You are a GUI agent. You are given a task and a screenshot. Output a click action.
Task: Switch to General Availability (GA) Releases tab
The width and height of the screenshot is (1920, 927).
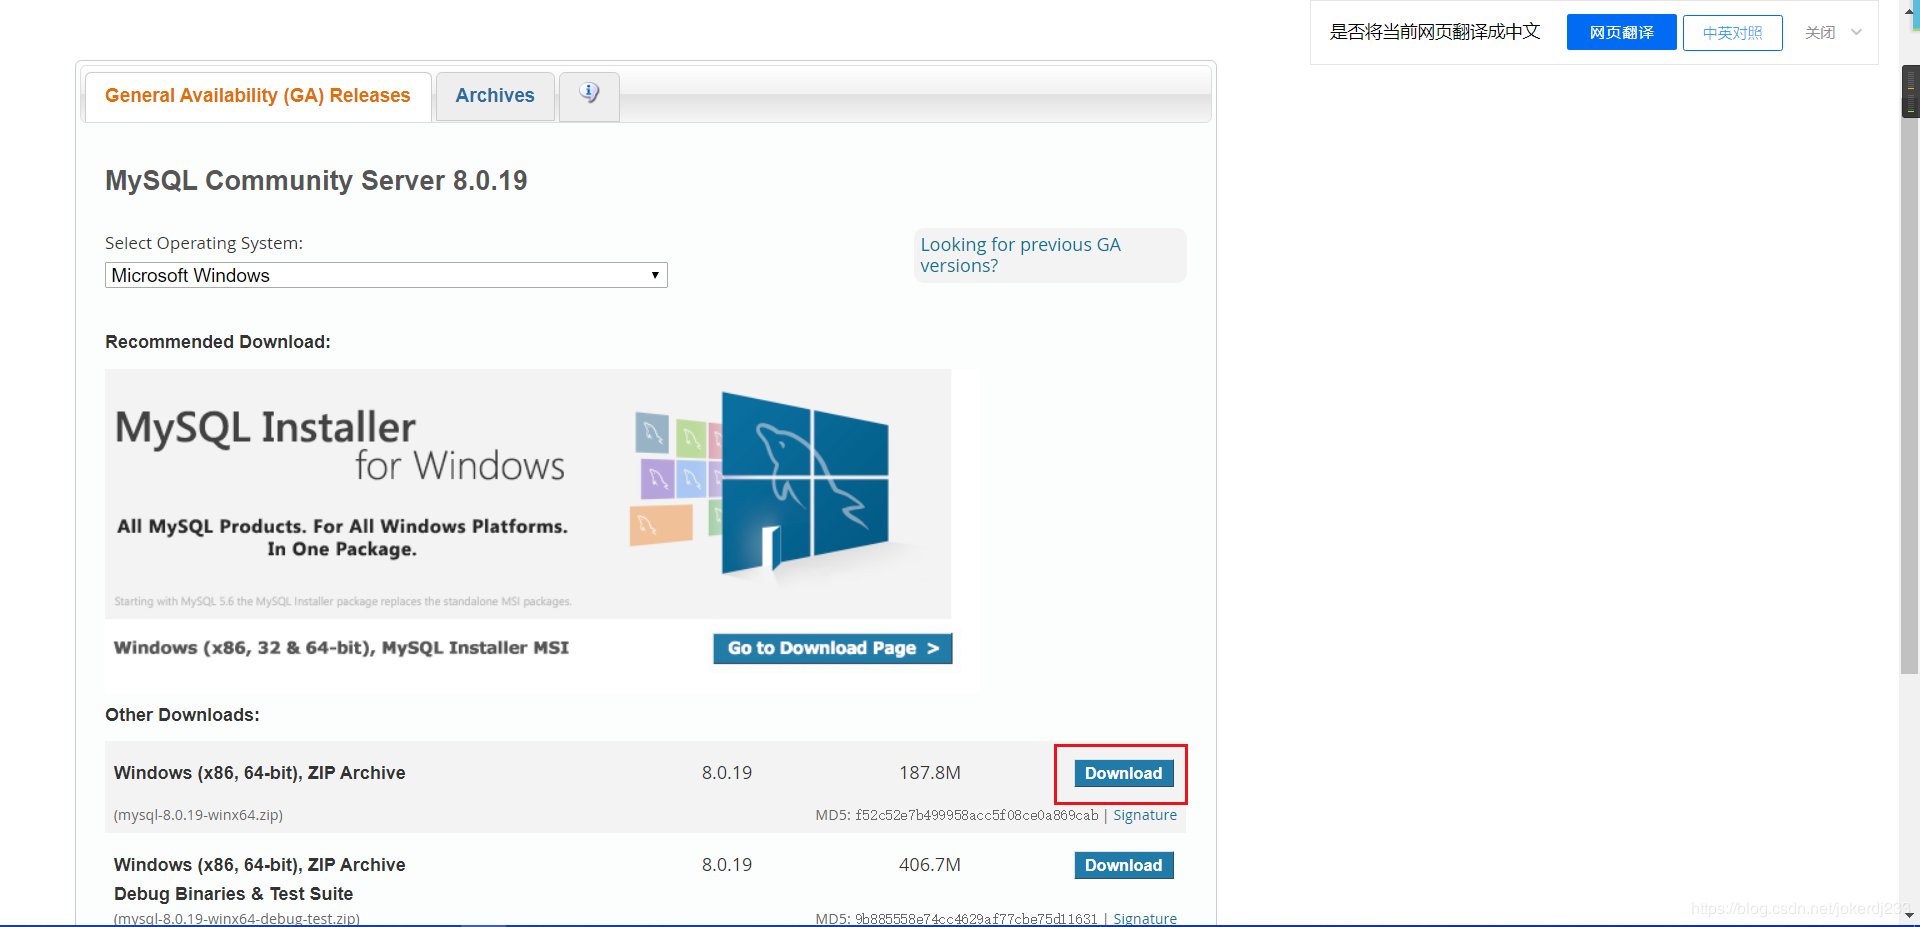tap(258, 96)
